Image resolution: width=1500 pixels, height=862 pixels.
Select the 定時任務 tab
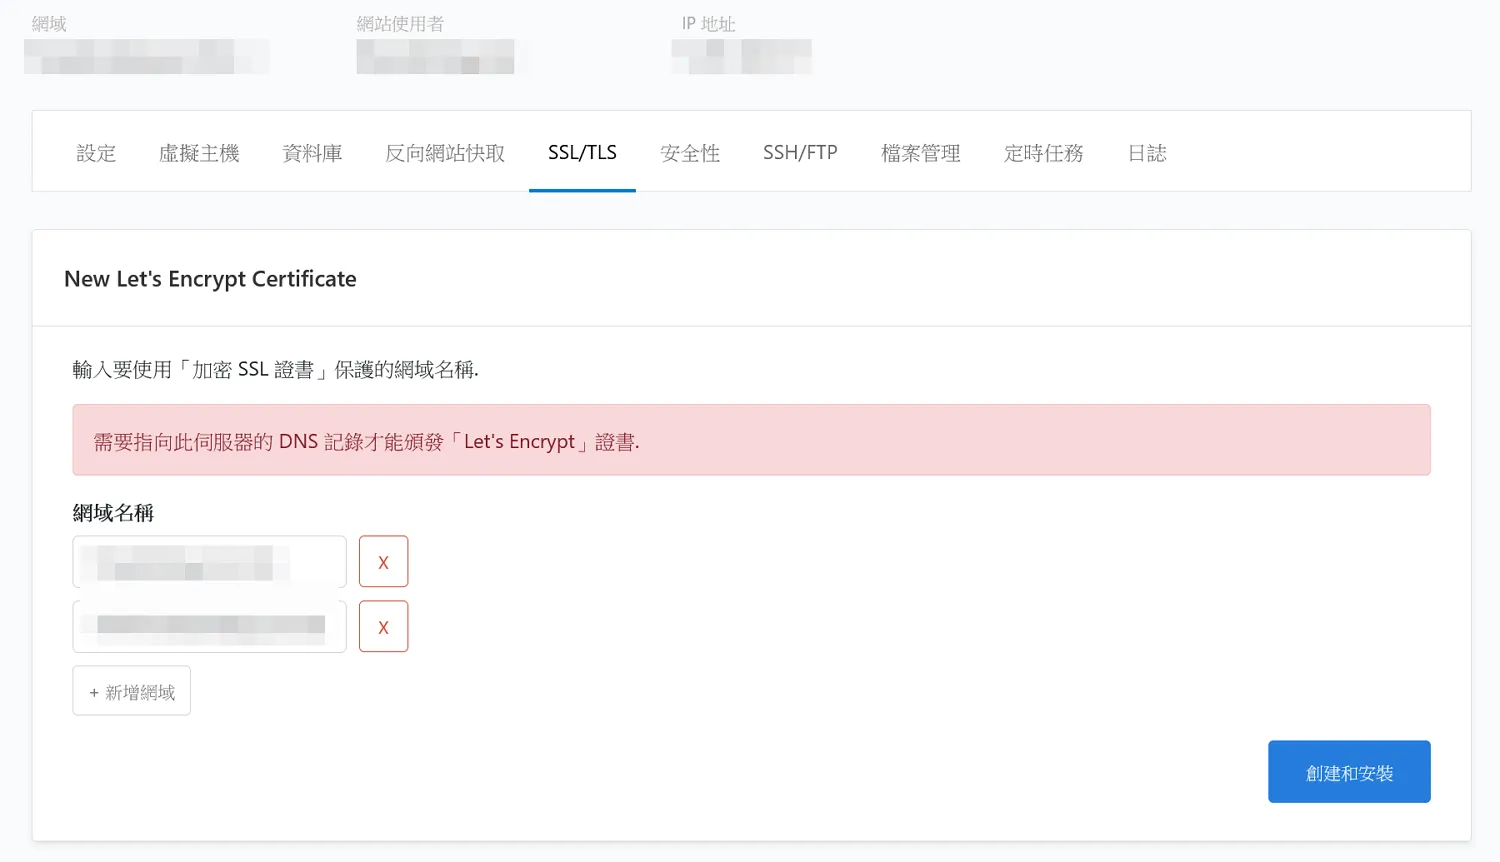tap(1044, 153)
